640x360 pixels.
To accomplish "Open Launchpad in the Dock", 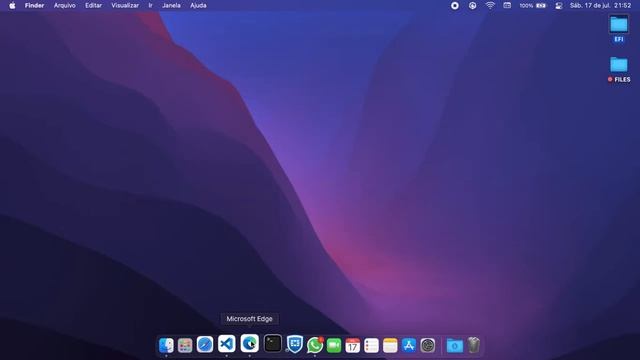I will [185, 345].
